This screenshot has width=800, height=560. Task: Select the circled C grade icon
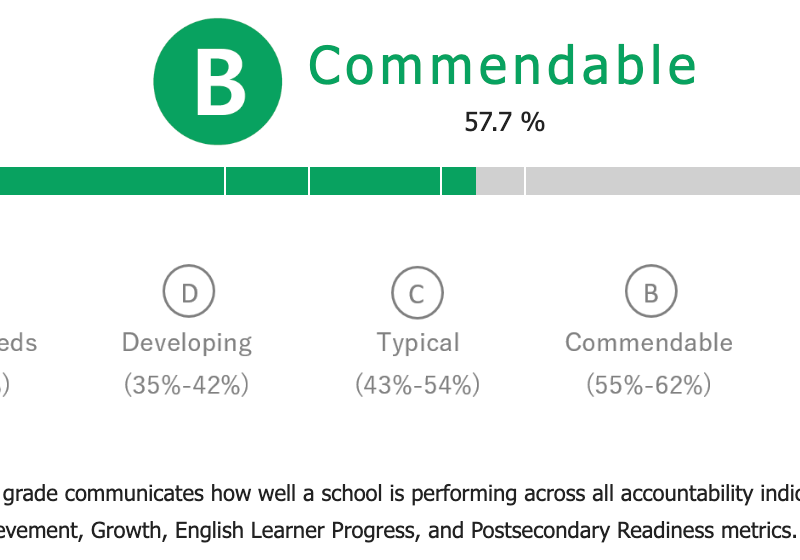[417, 292]
